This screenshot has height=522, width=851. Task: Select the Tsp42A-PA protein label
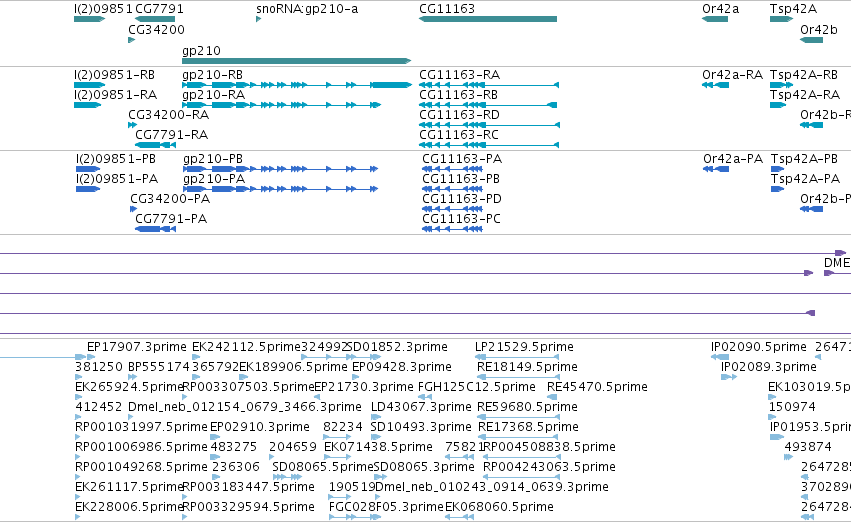pyautogui.click(x=805, y=179)
